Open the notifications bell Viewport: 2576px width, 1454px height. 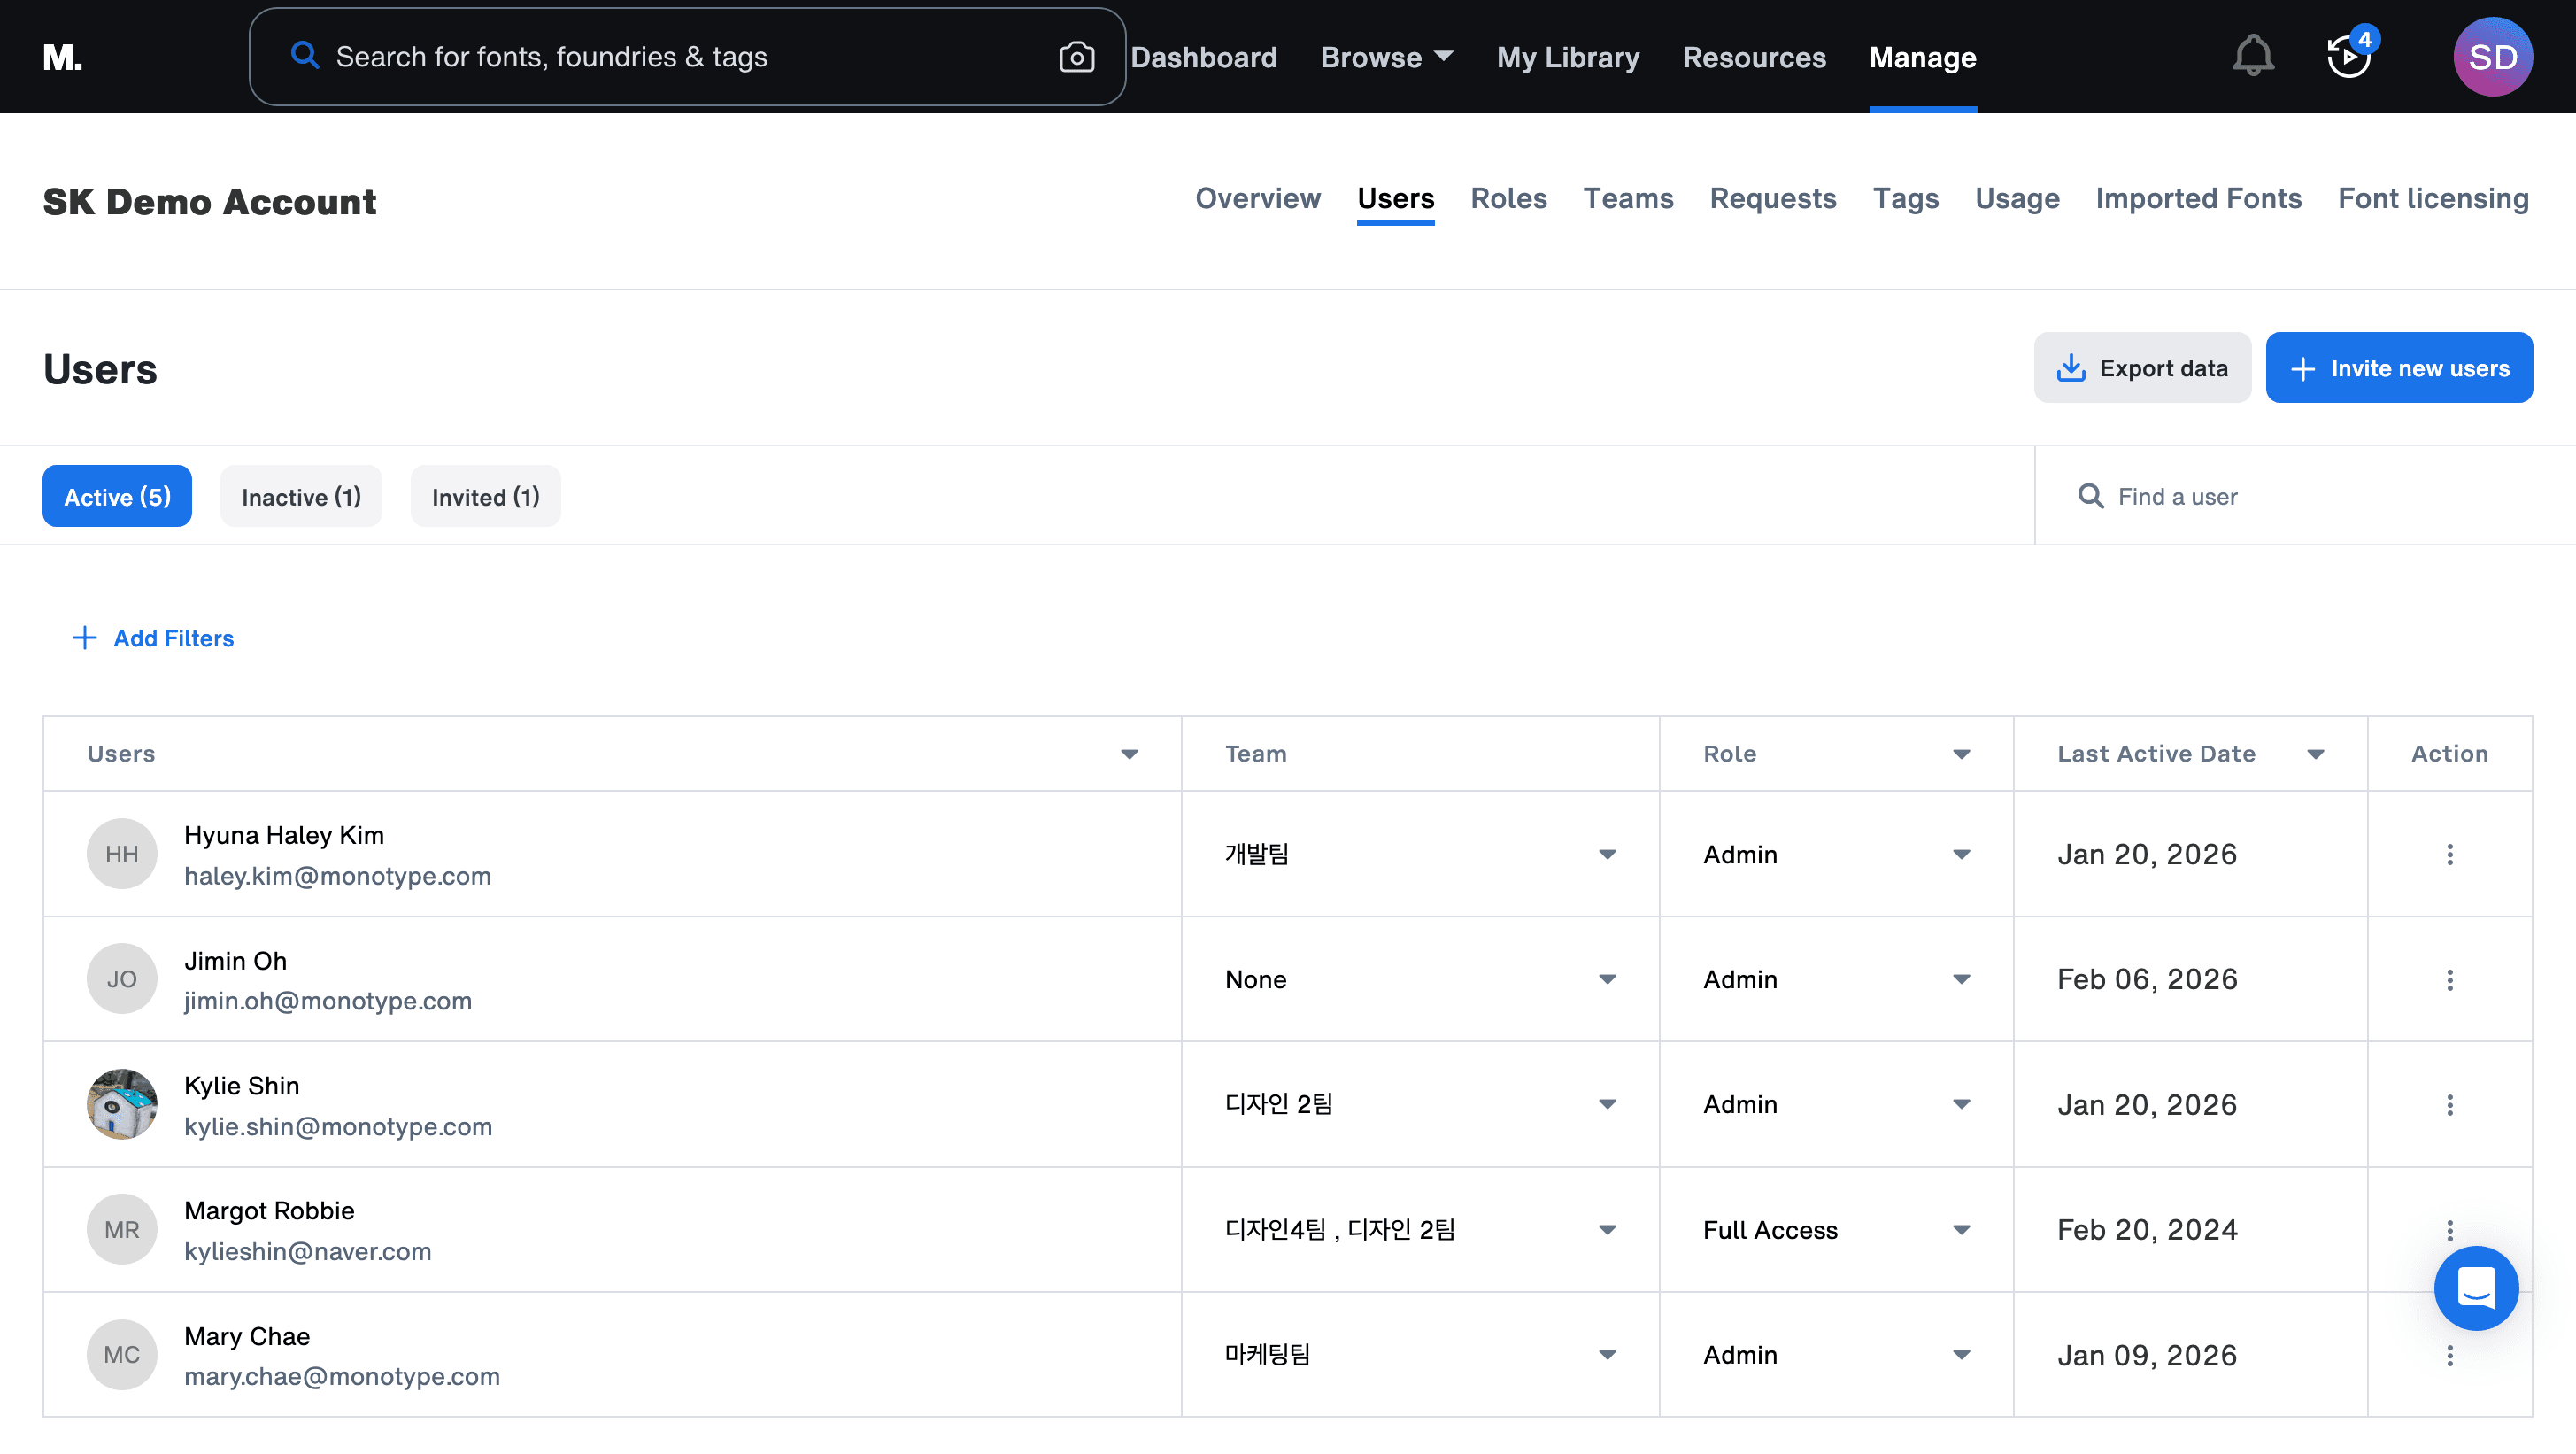click(x=2252, y=56)
